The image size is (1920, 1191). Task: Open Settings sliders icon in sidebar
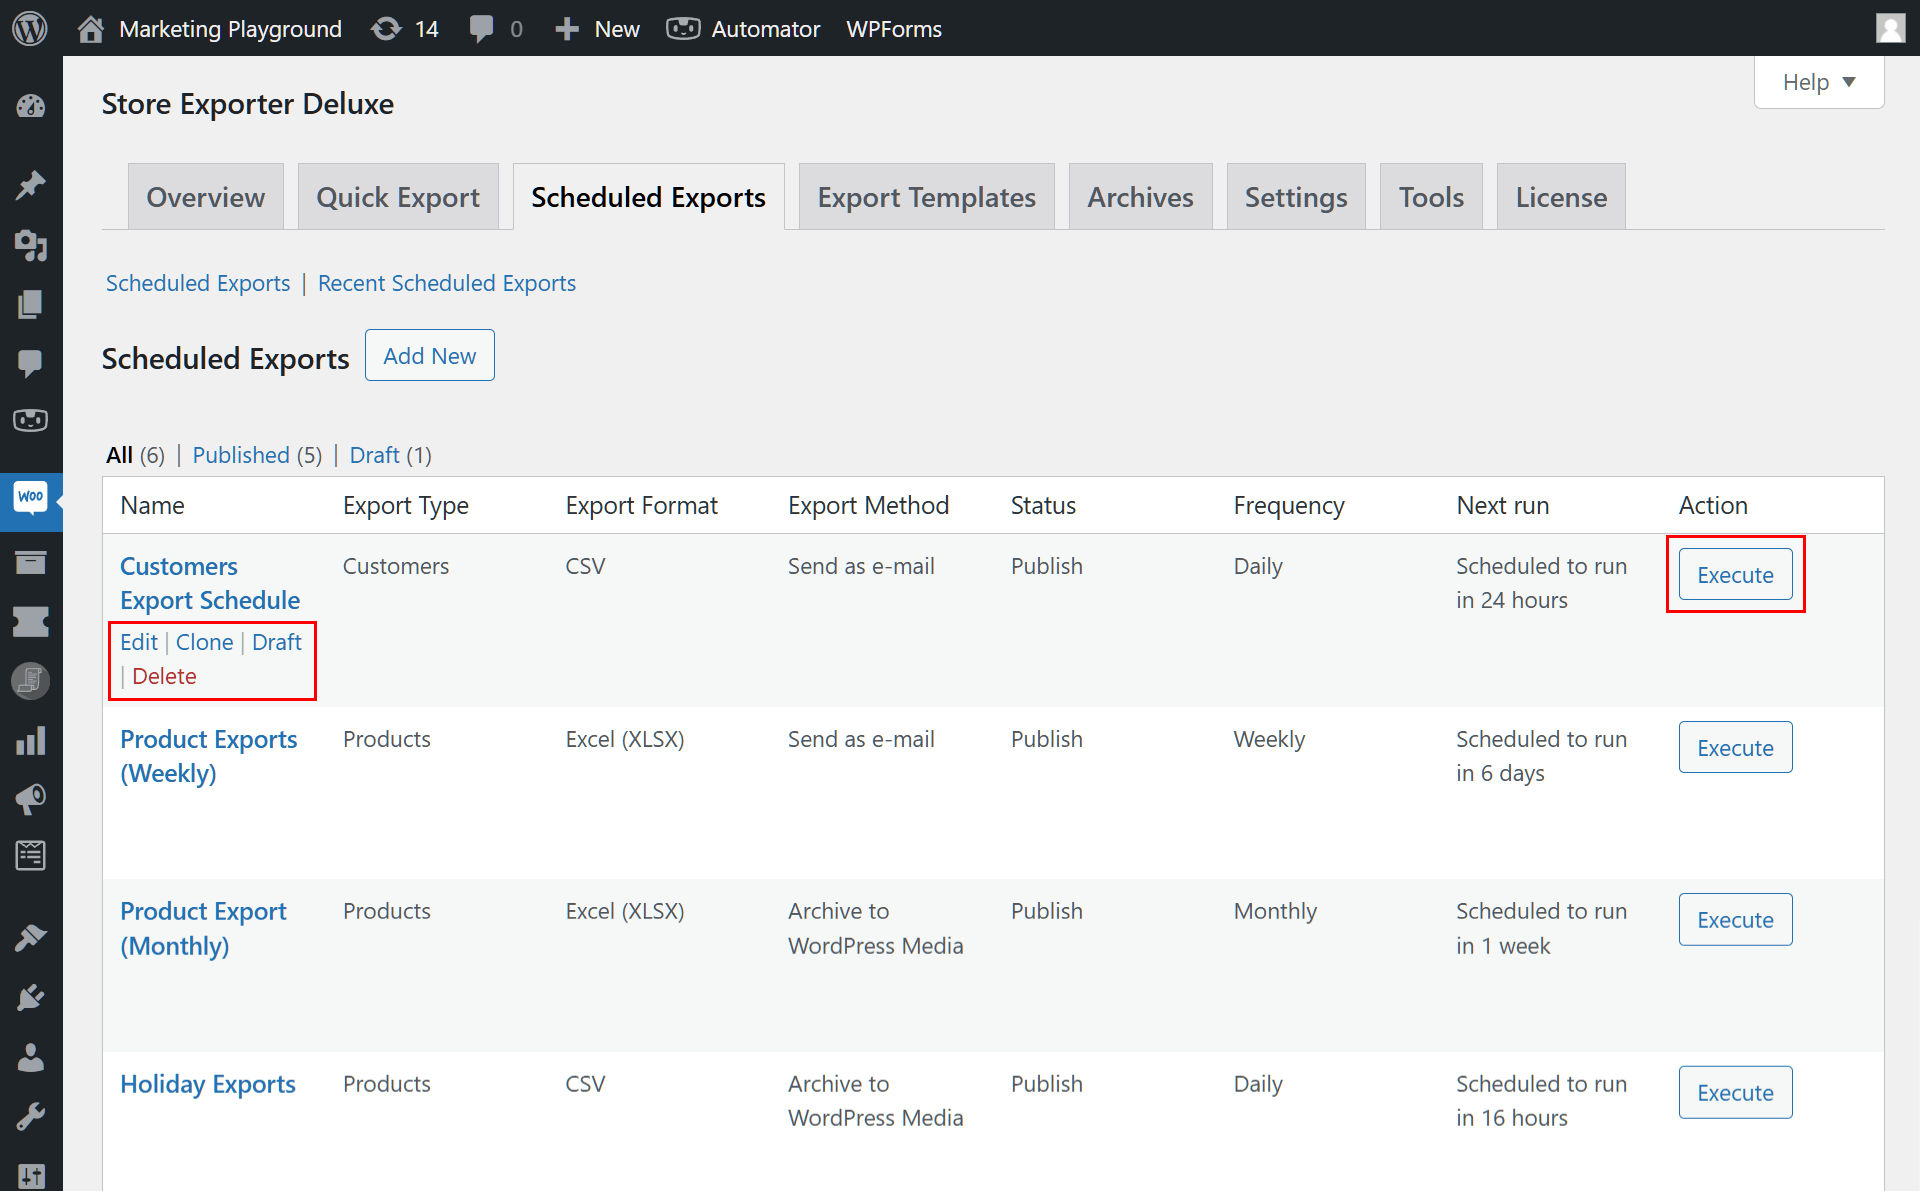click(x=31, y=1176)
